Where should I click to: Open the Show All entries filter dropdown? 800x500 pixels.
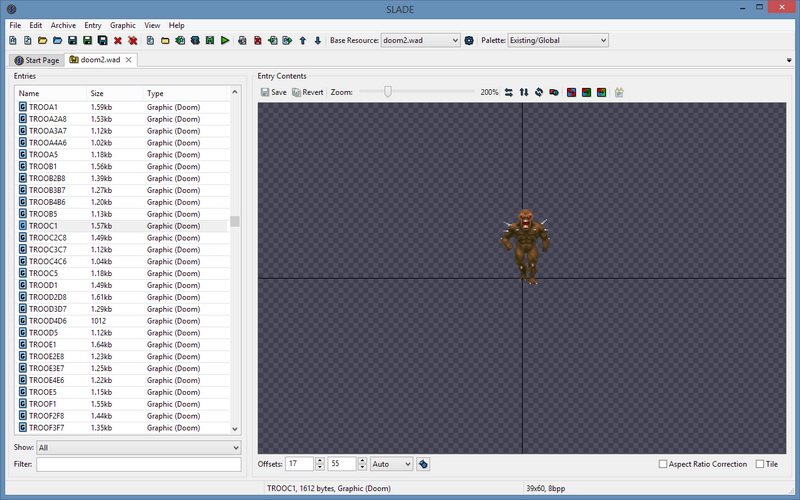coord(139,448)
